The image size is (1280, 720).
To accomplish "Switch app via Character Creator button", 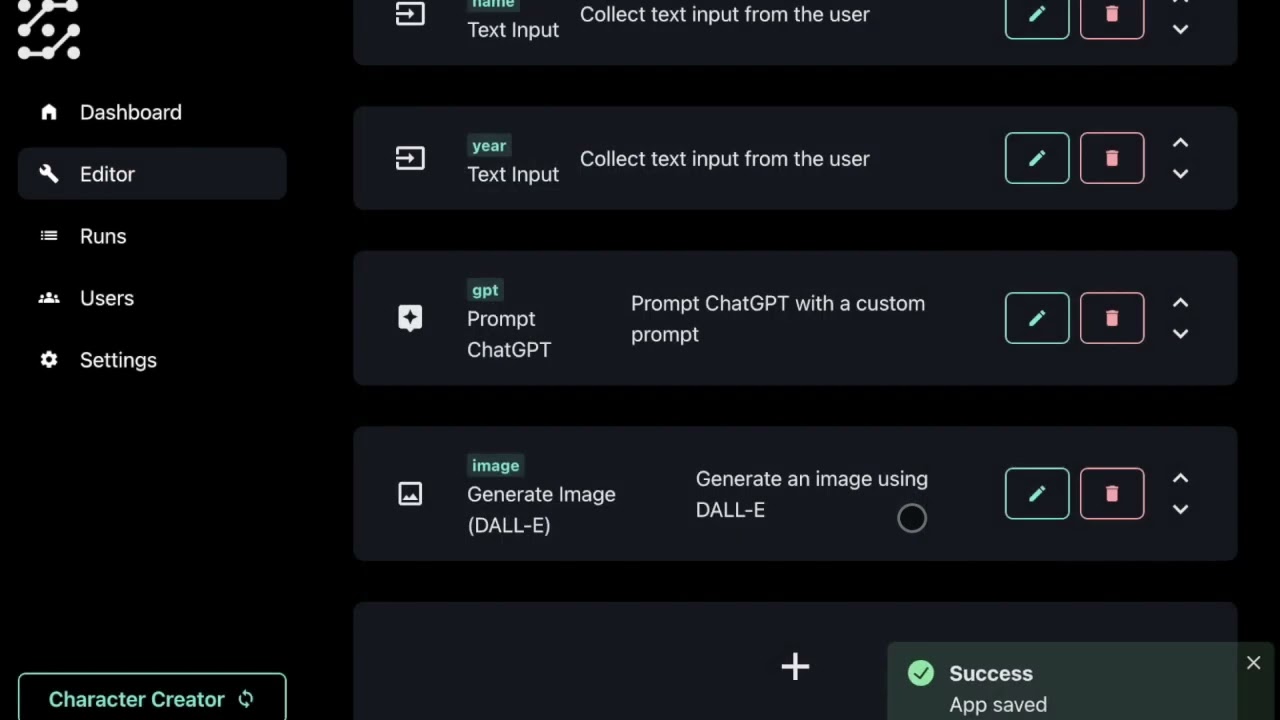I will coord(152,699).
